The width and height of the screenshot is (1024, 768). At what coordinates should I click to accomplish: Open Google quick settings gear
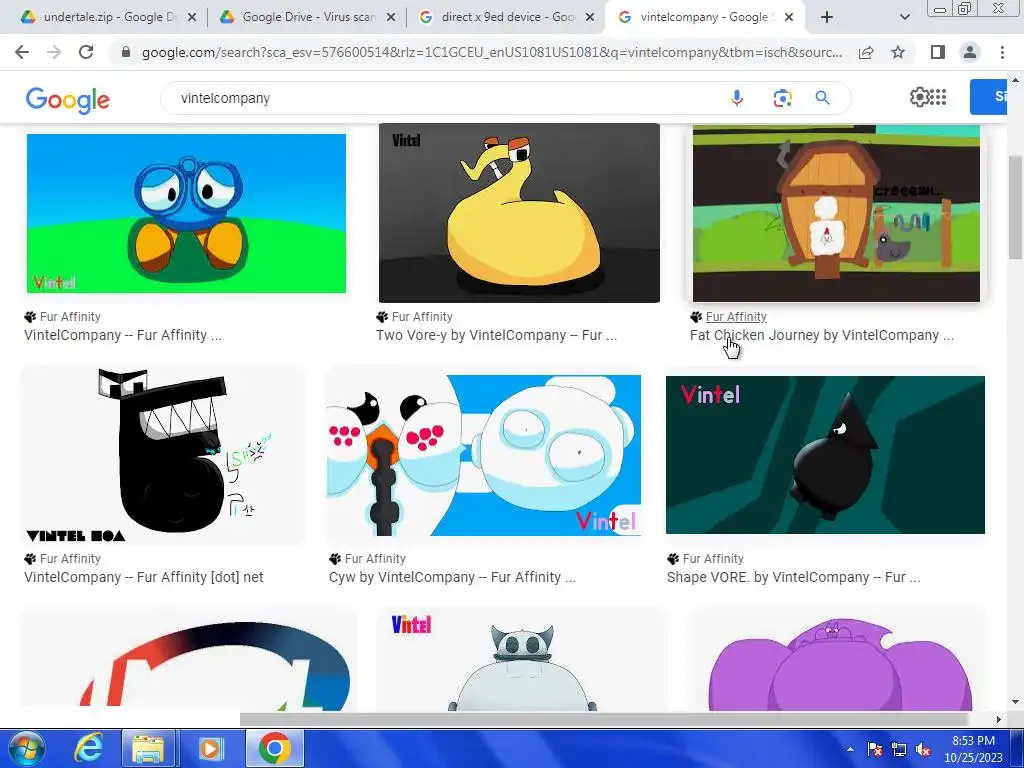coord(919,97)
